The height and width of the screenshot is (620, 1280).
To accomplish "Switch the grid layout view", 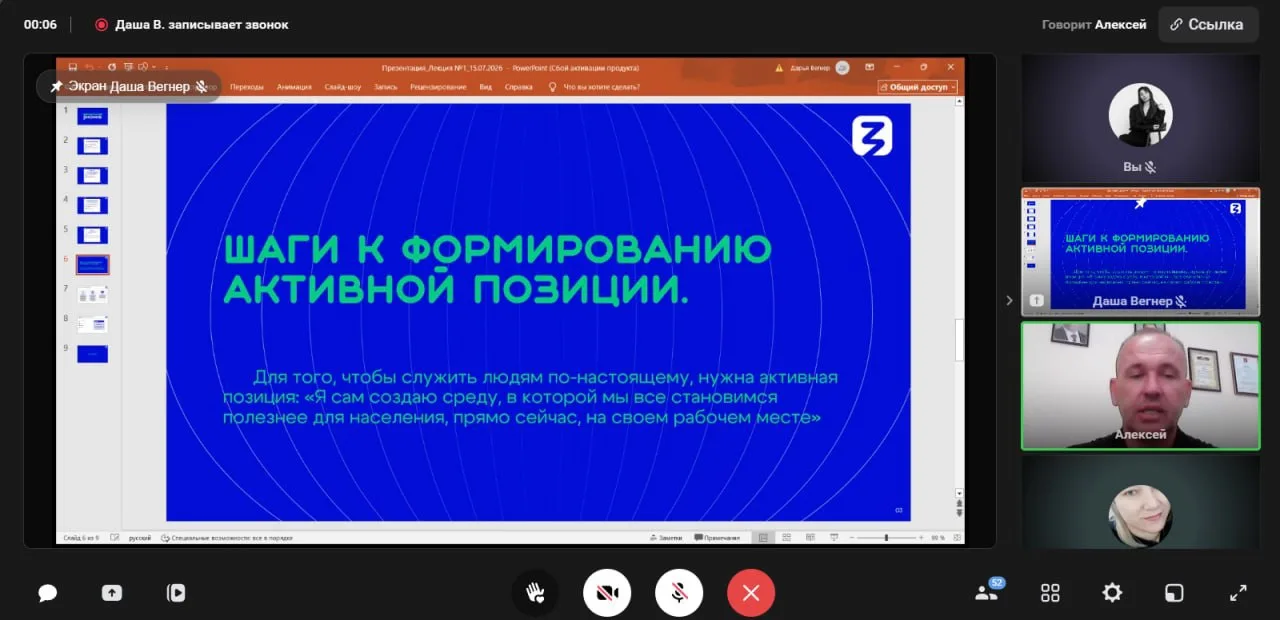I will click(1050, 593).
